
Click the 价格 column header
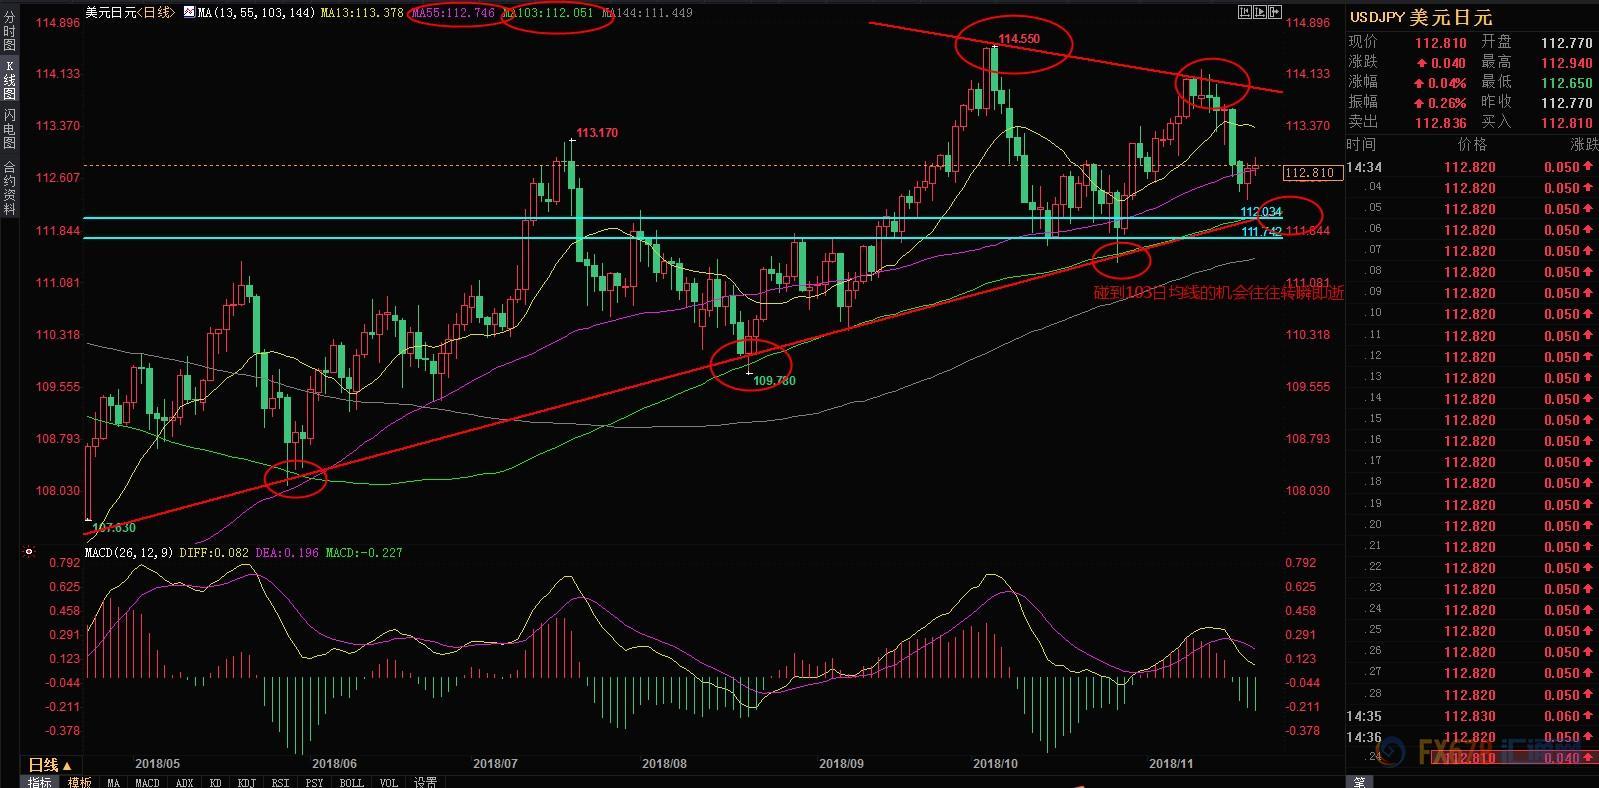1473,145
